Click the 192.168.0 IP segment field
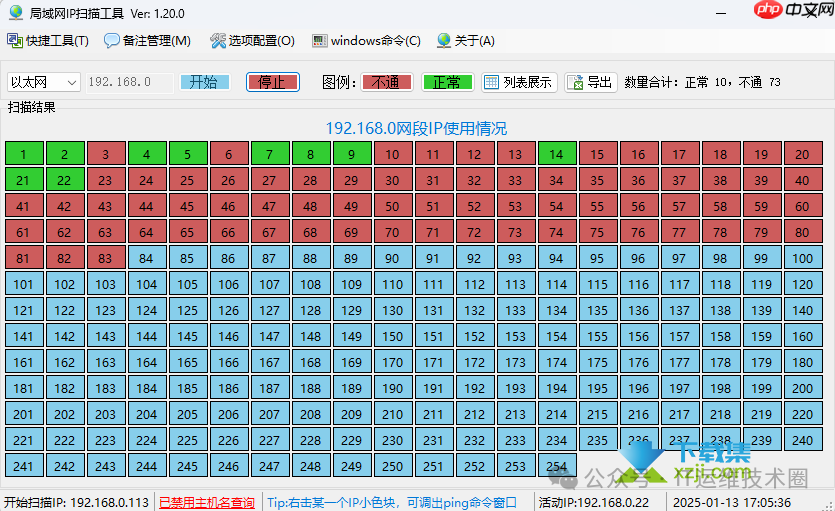This screenshot has width=835, height=511. coord(127,82)
